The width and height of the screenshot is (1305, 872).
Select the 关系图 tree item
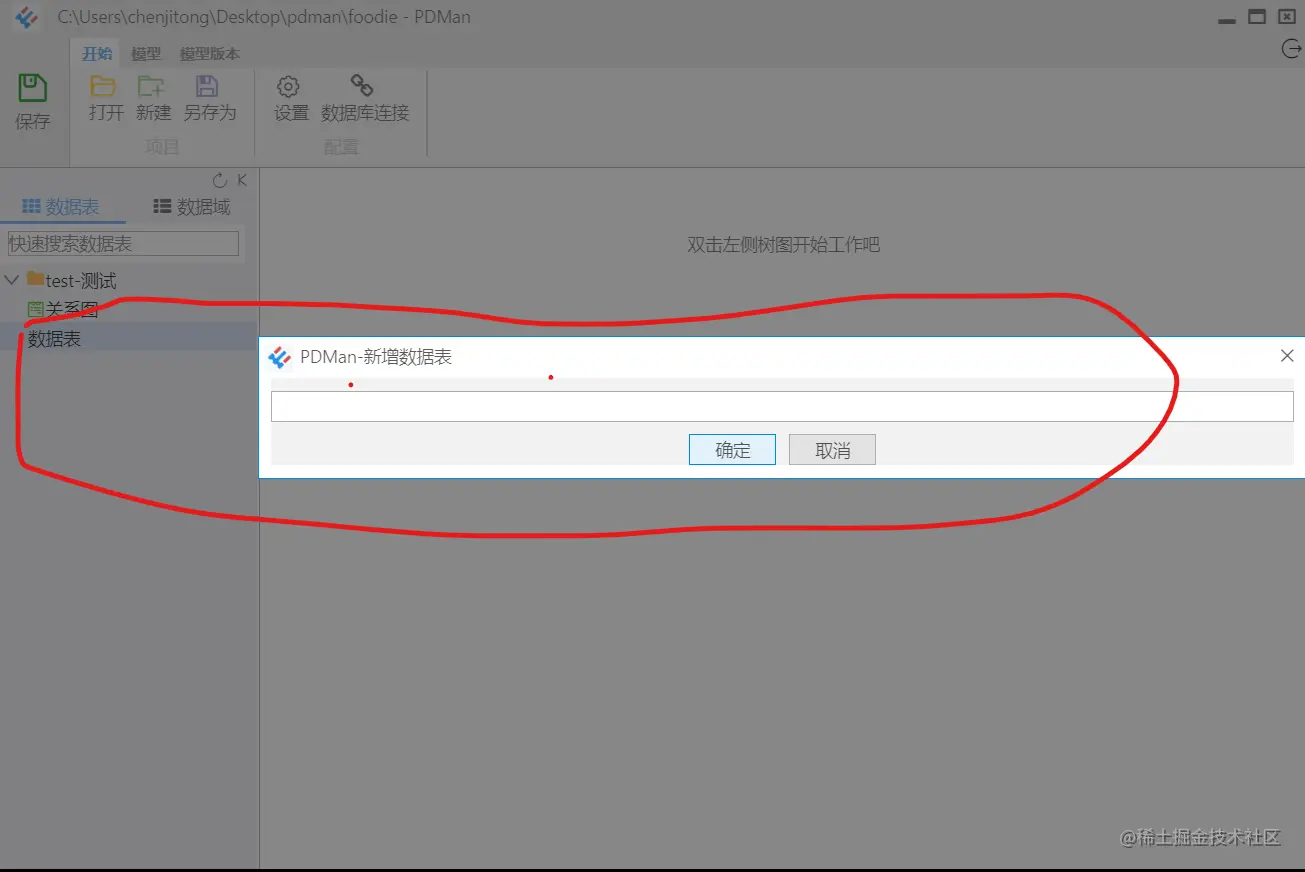point(72,310)
